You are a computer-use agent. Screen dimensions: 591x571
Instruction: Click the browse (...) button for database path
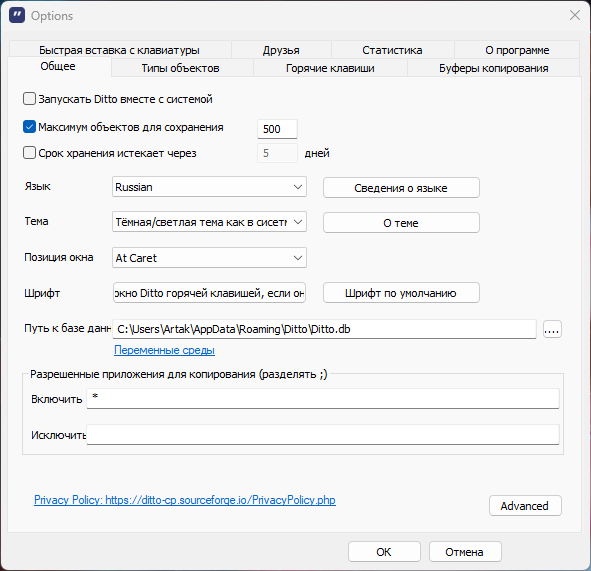click(552, 330)
